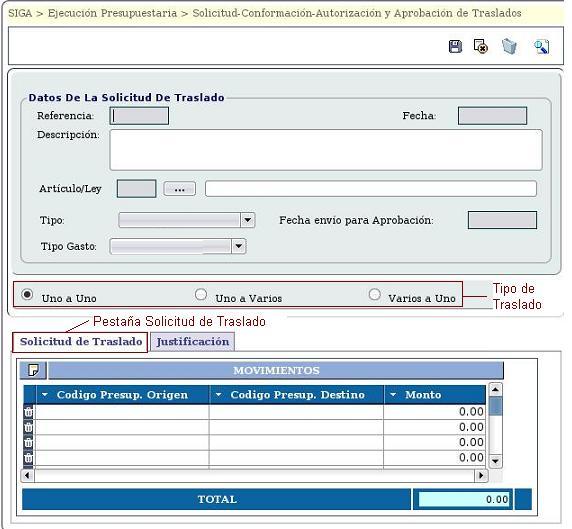
Task: Open the Tipo Gasto dropdown list
Action: pyautogui.click(x=239, y=246)
